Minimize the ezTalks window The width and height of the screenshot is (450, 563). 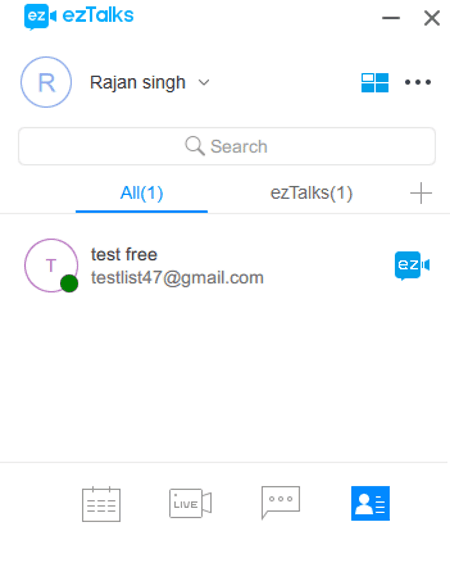[391, 18]
